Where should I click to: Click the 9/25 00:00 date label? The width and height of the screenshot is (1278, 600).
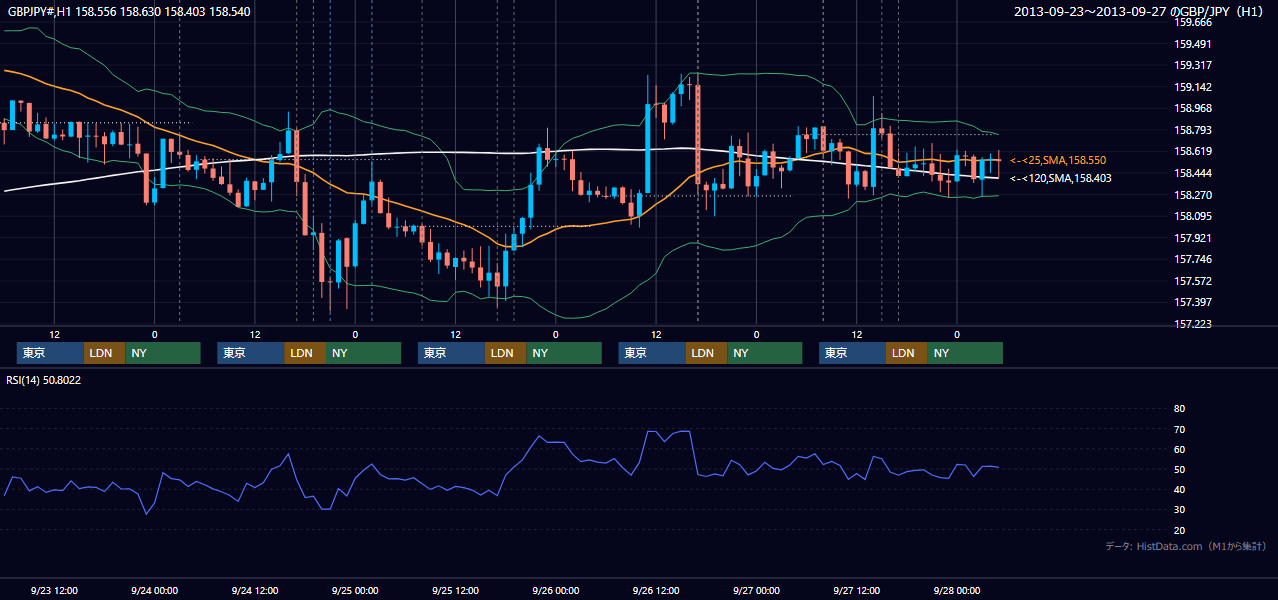click(355, 590)
